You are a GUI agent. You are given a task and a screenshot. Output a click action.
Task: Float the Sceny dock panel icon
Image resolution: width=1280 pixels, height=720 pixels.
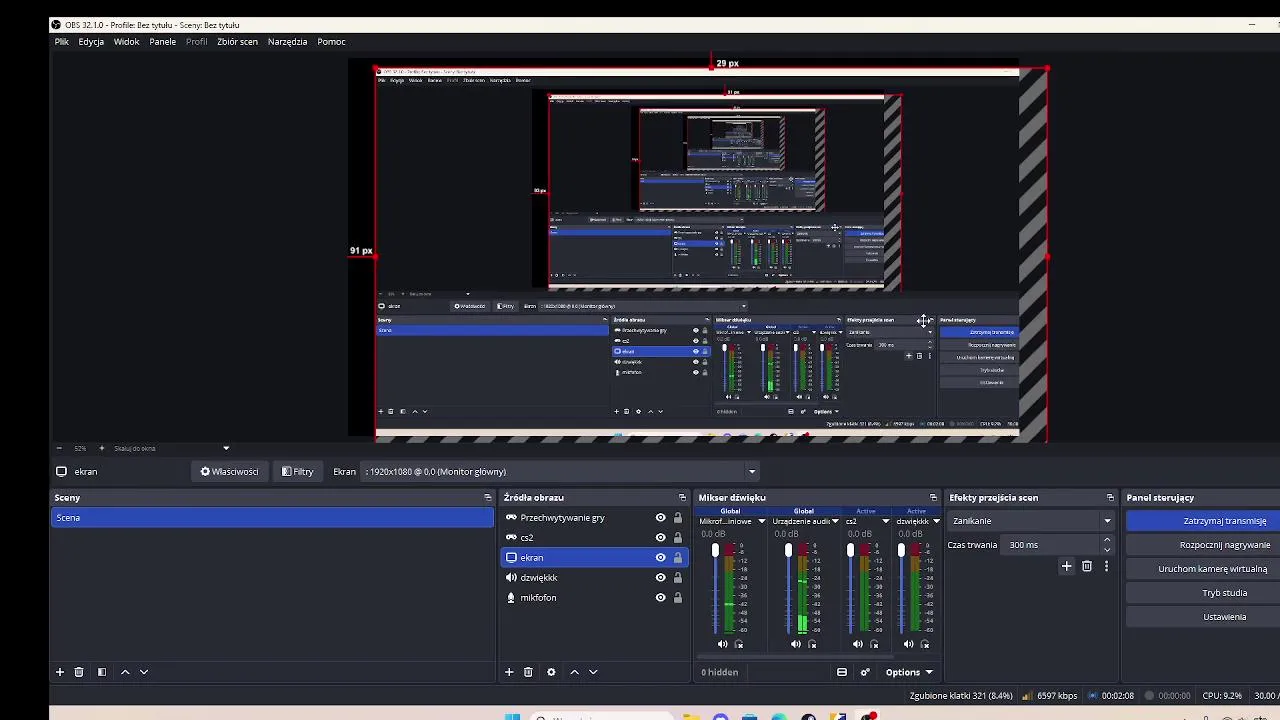(488, 497)
